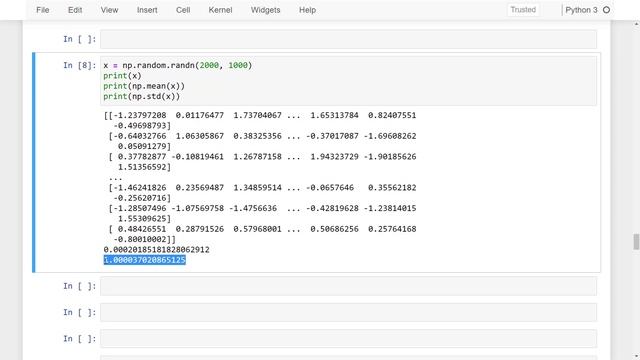Open the Help menu
The image size is (640, 360).
tap(307, 10)
